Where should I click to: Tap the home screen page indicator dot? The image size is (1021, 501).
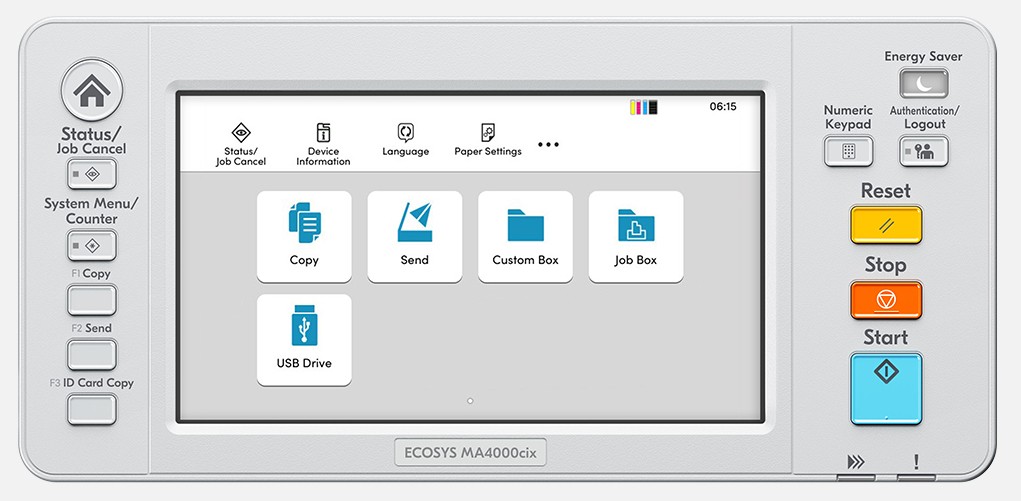click(x=470, y=401)
